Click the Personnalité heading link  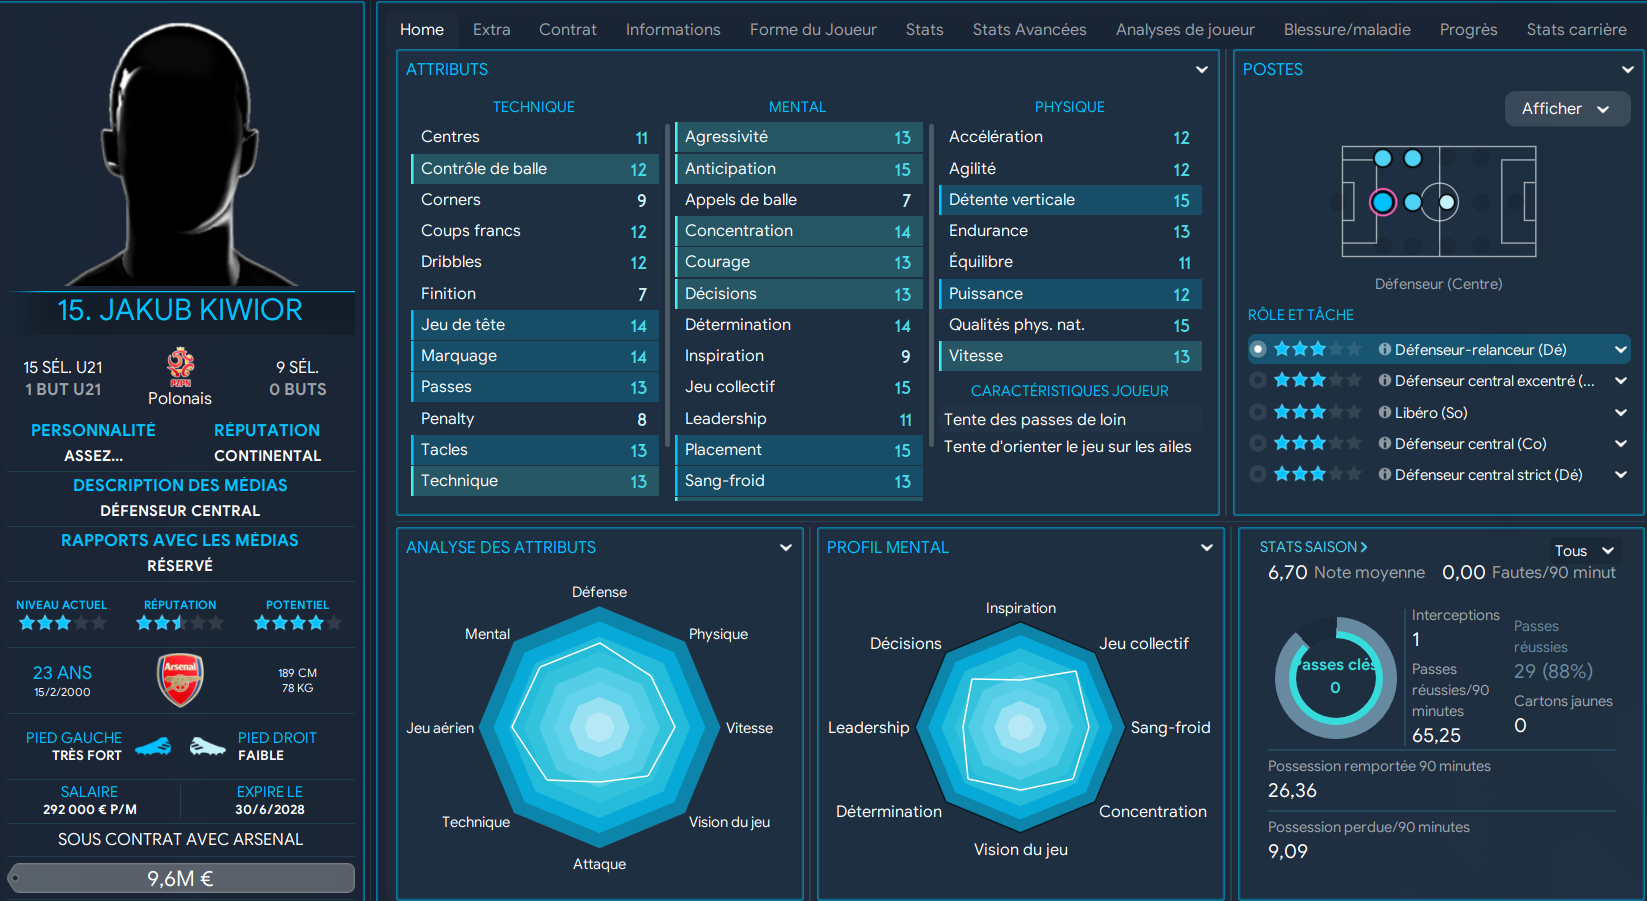click(x=93, y=430)
